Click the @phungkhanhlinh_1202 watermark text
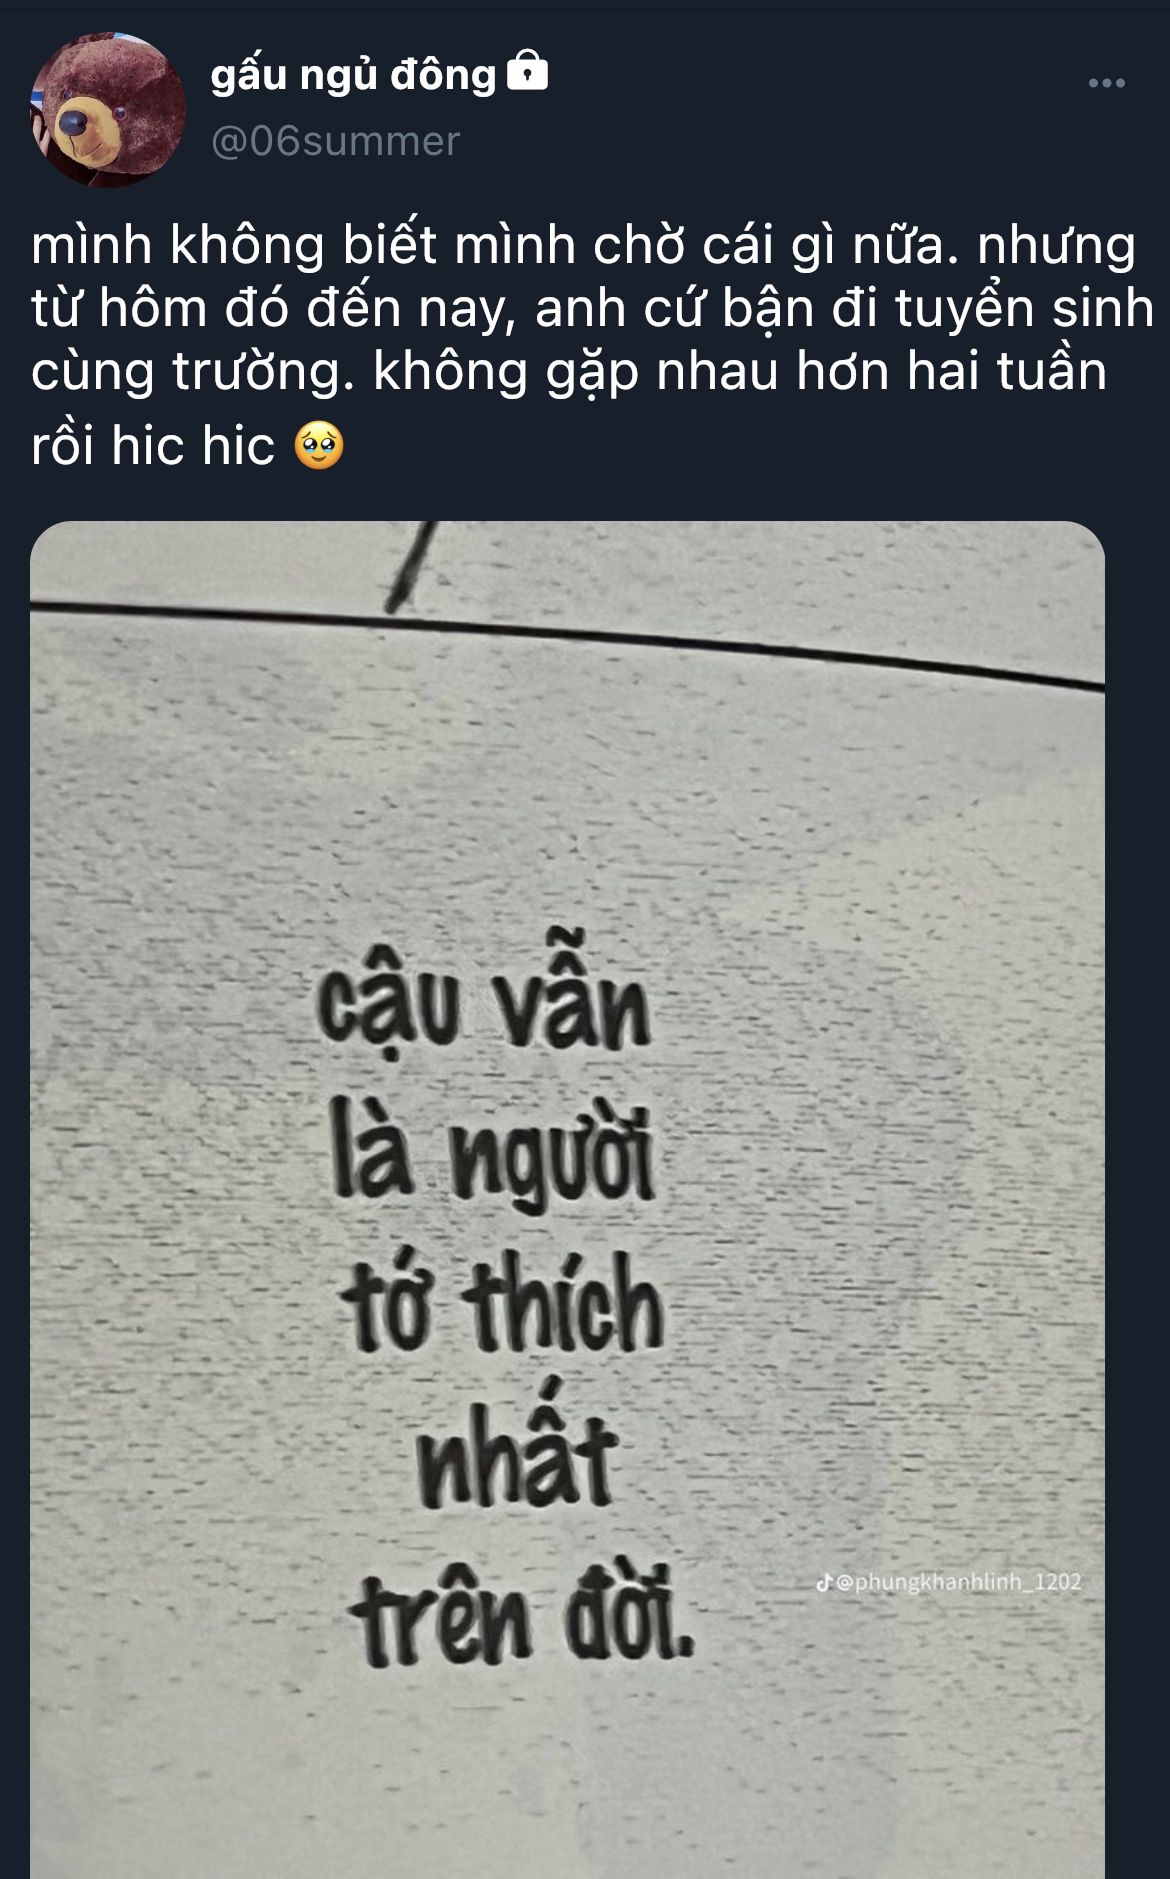Screen dimensions: 1170x1879 pyautogui.click(x=957, y=1583)
